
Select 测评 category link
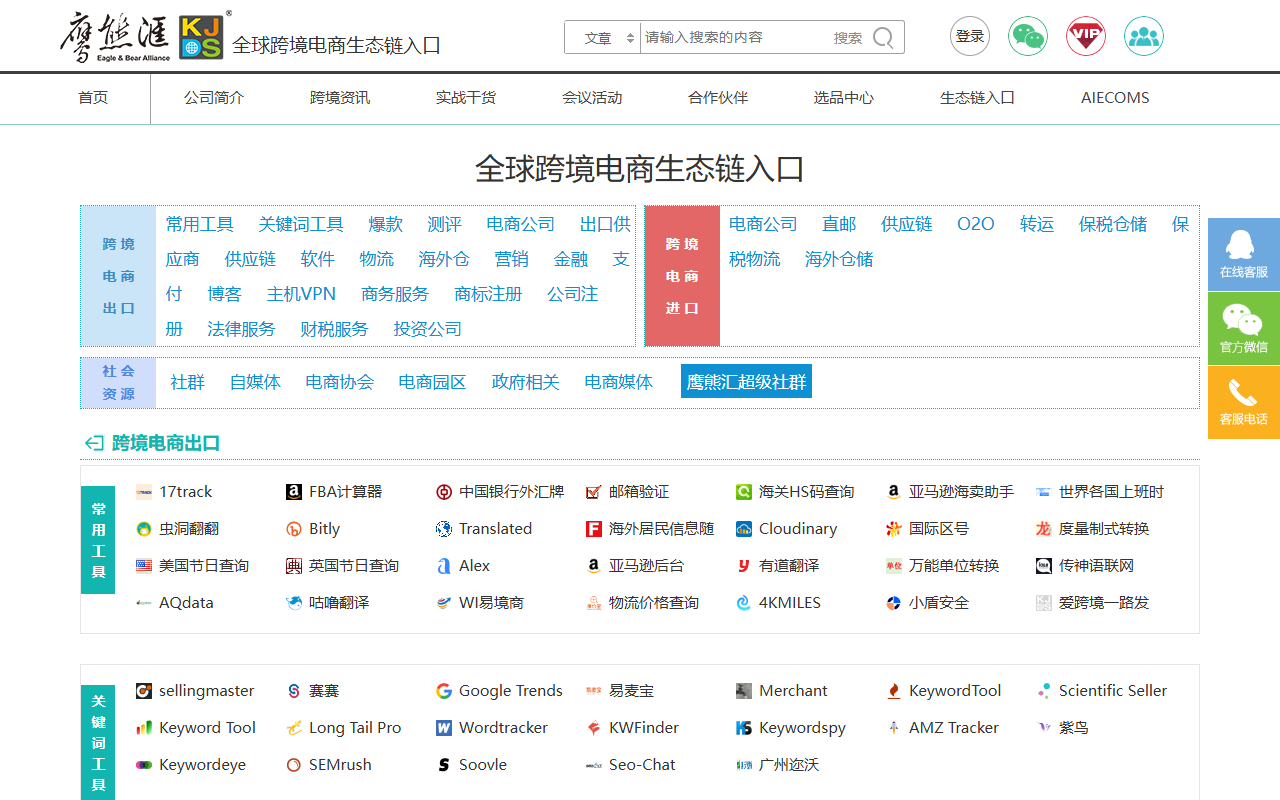(x=444, y=224)
